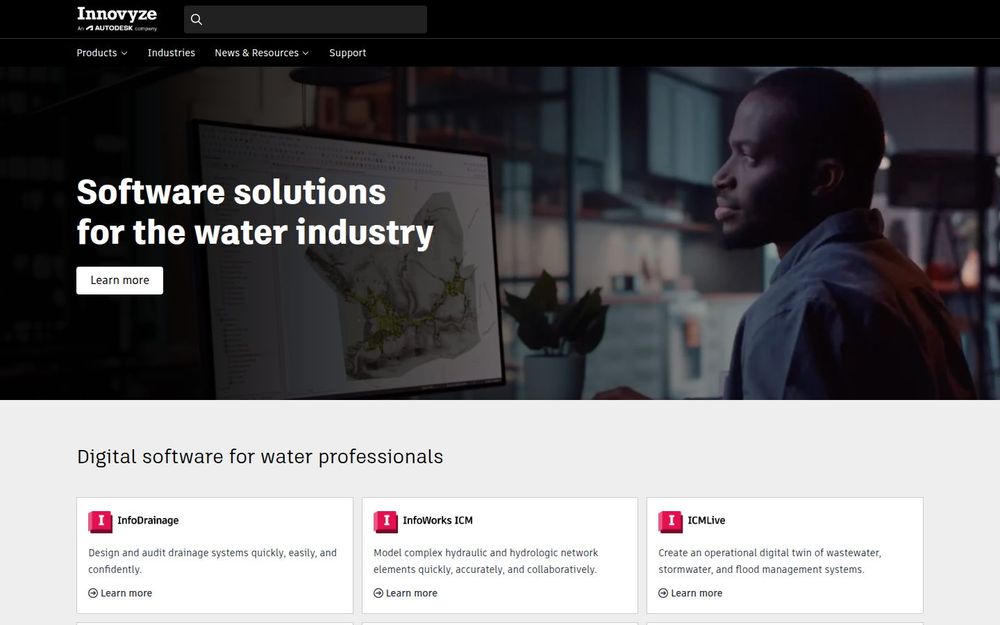1000x625 pixels.
Task: Click the magnifier search icon
Action: coord(196,20)
